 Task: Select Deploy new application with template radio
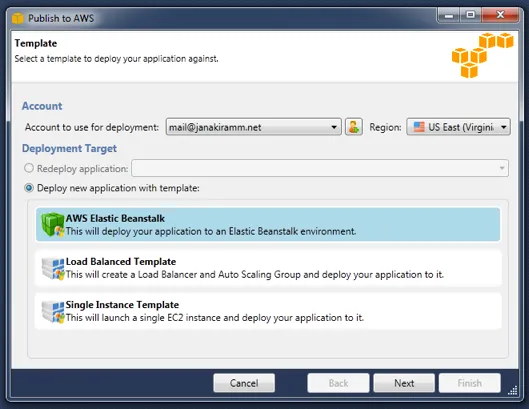[x=29, y=188]
